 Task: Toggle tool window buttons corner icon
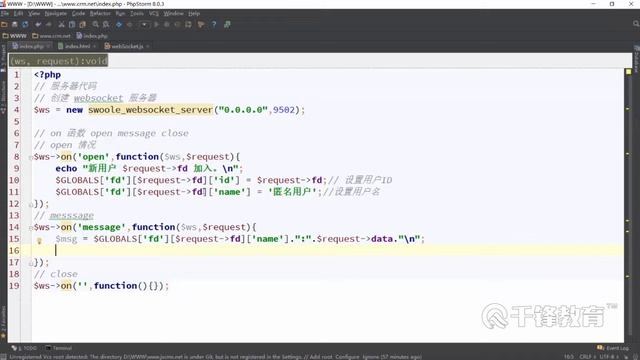(3, 357)
